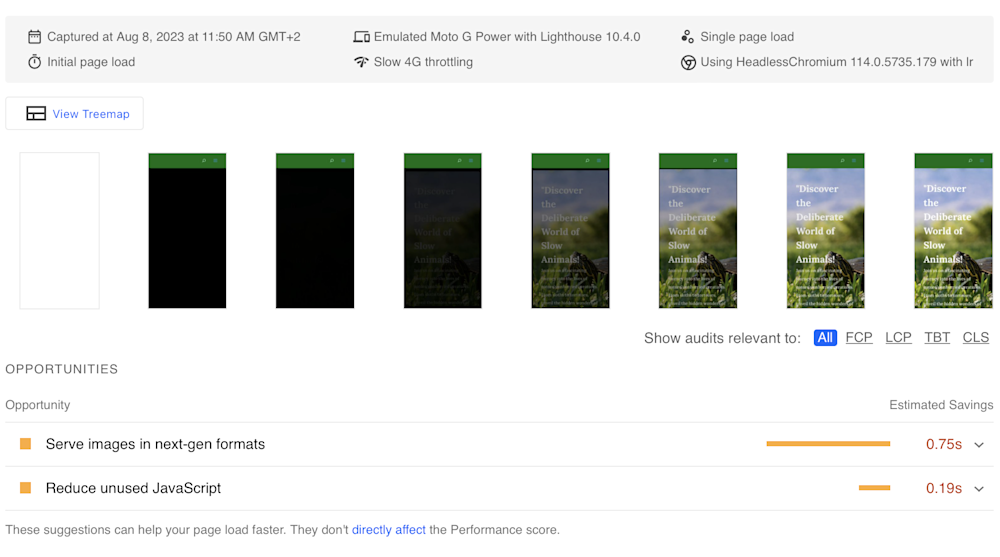The height and width of the screenshot is (557, 1000).
Task: Select the second black filmstrip frame
Action: point(315,230)
